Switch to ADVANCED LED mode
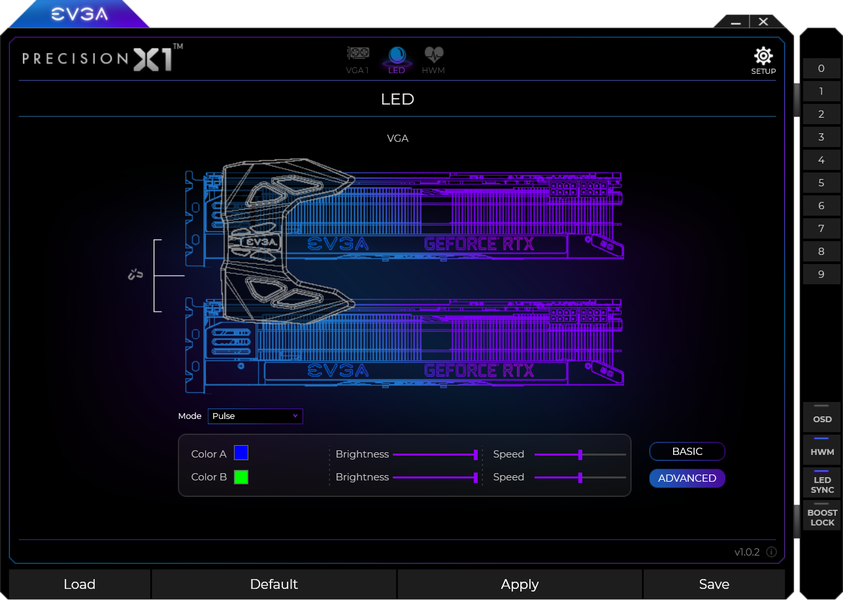This screenshot has height=600, width=843. pyautogui.click(x=687, y=478)
